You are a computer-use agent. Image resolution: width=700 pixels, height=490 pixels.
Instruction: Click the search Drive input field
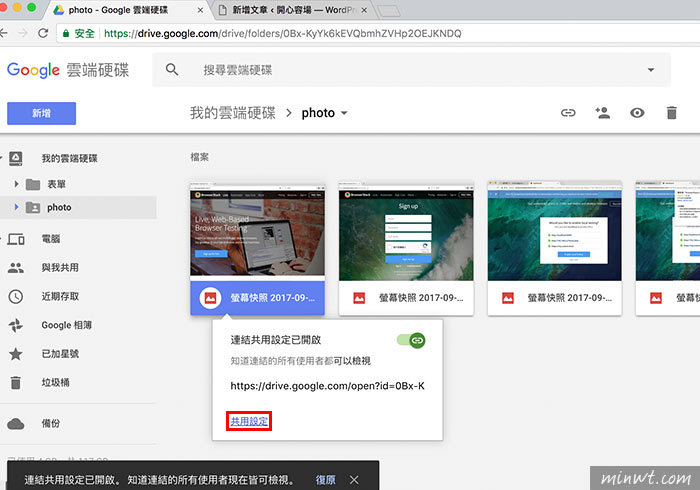tap(411, 70)
